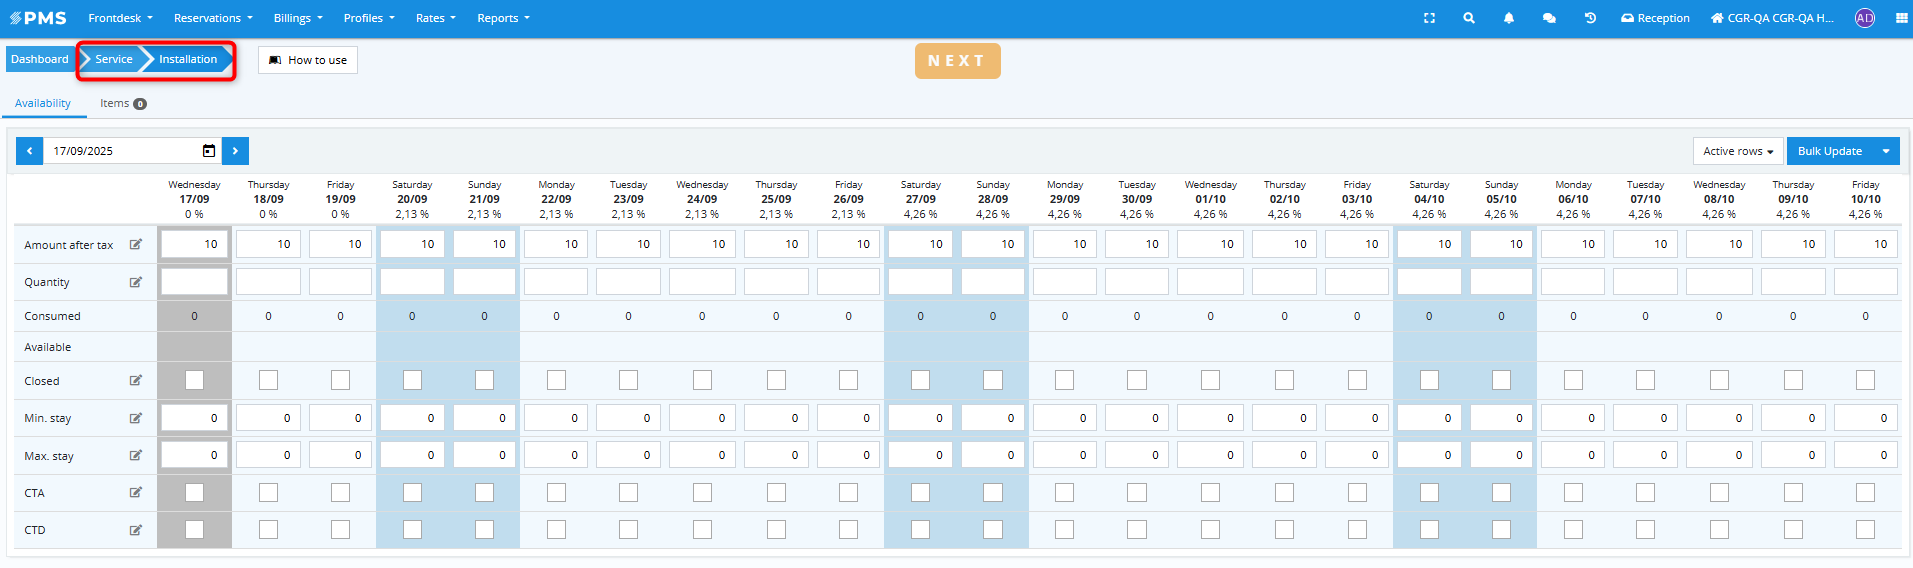This screenshot has width=1913, height=568.
Task: Click the AD user avatar
Action: 1865,18
